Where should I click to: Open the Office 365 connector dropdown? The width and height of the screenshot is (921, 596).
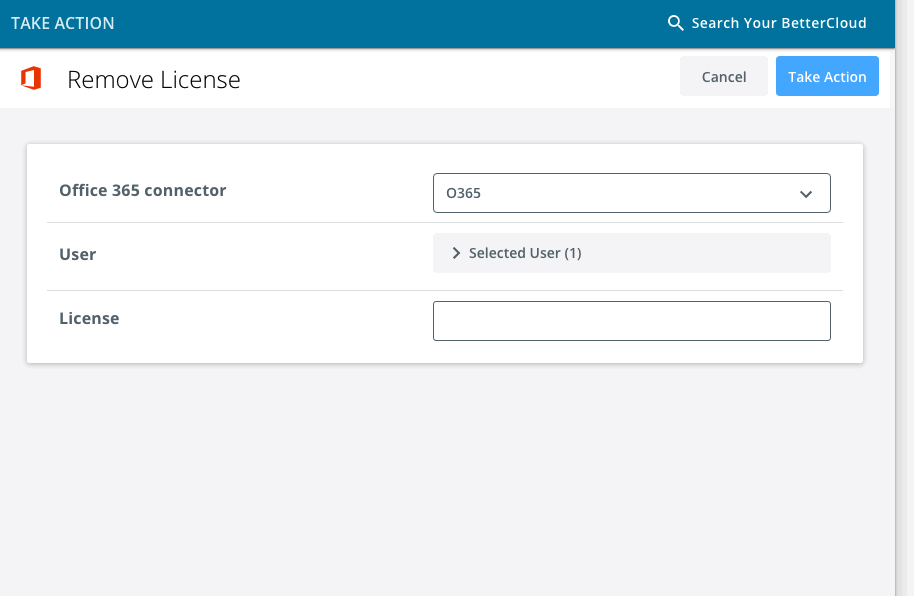[631, 193]
